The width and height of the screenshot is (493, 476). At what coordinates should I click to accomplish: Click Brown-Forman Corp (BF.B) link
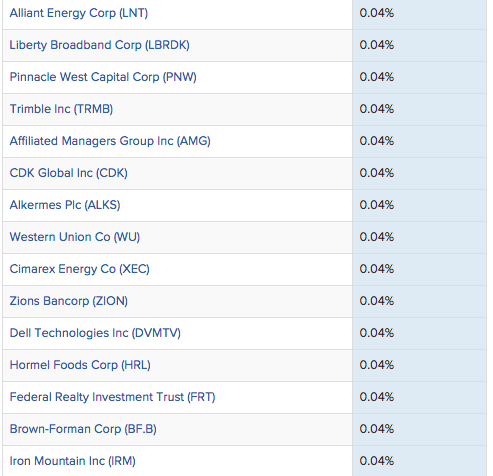click(x=83, y=429)
